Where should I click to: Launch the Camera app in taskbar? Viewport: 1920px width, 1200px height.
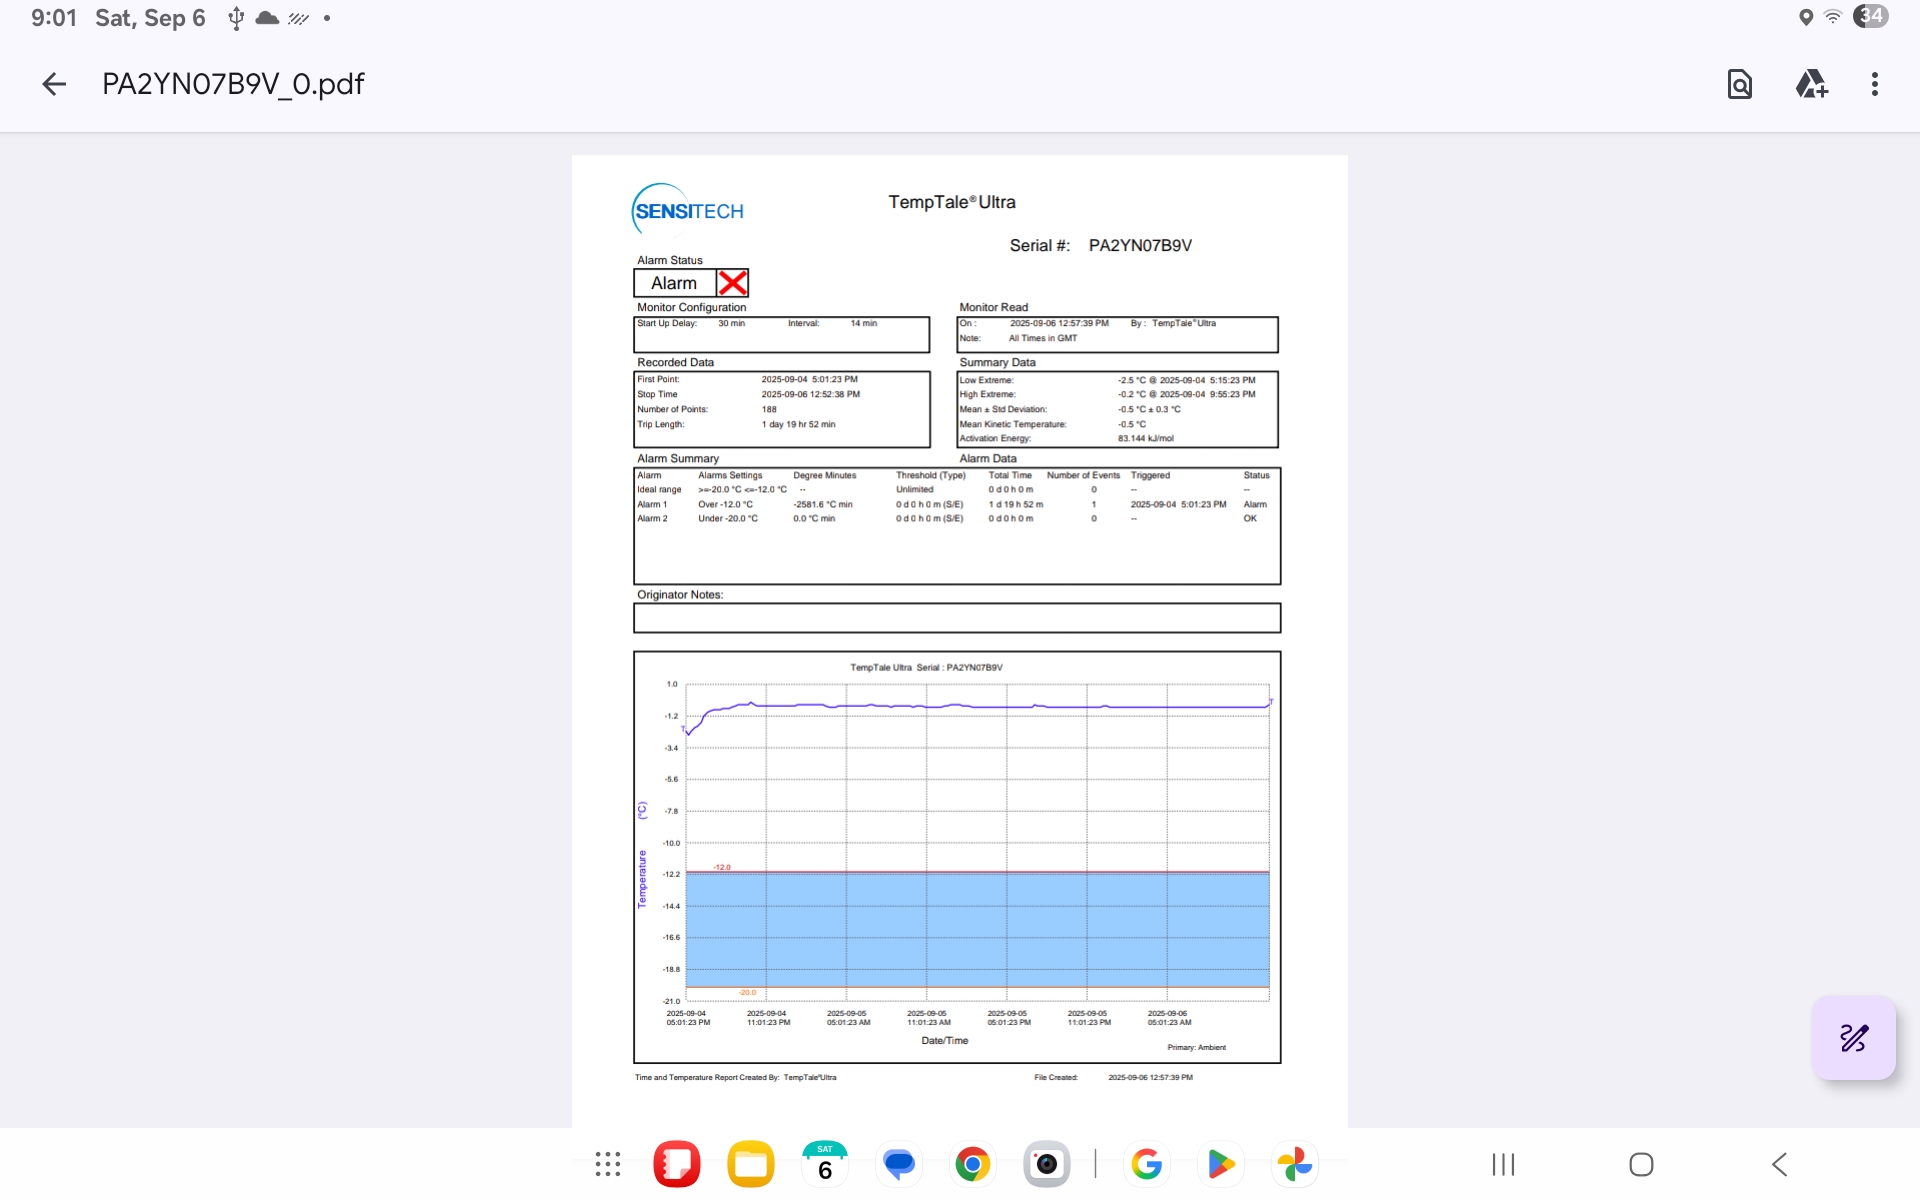(x=1046, y=1164)
